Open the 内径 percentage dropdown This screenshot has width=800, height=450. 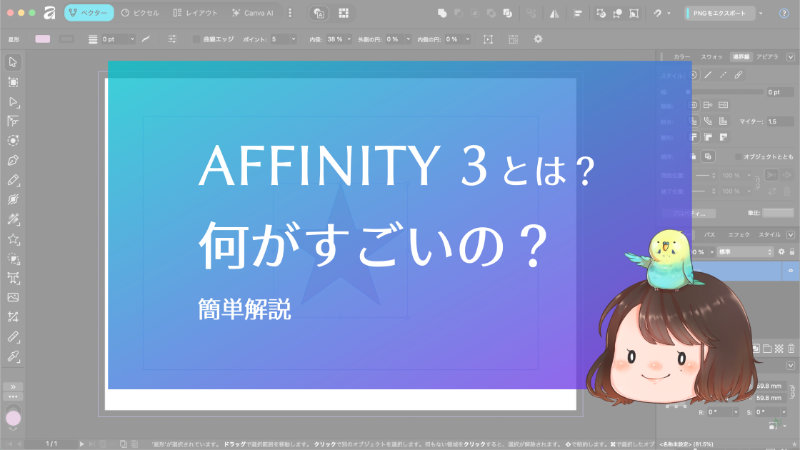coord(349,39)
